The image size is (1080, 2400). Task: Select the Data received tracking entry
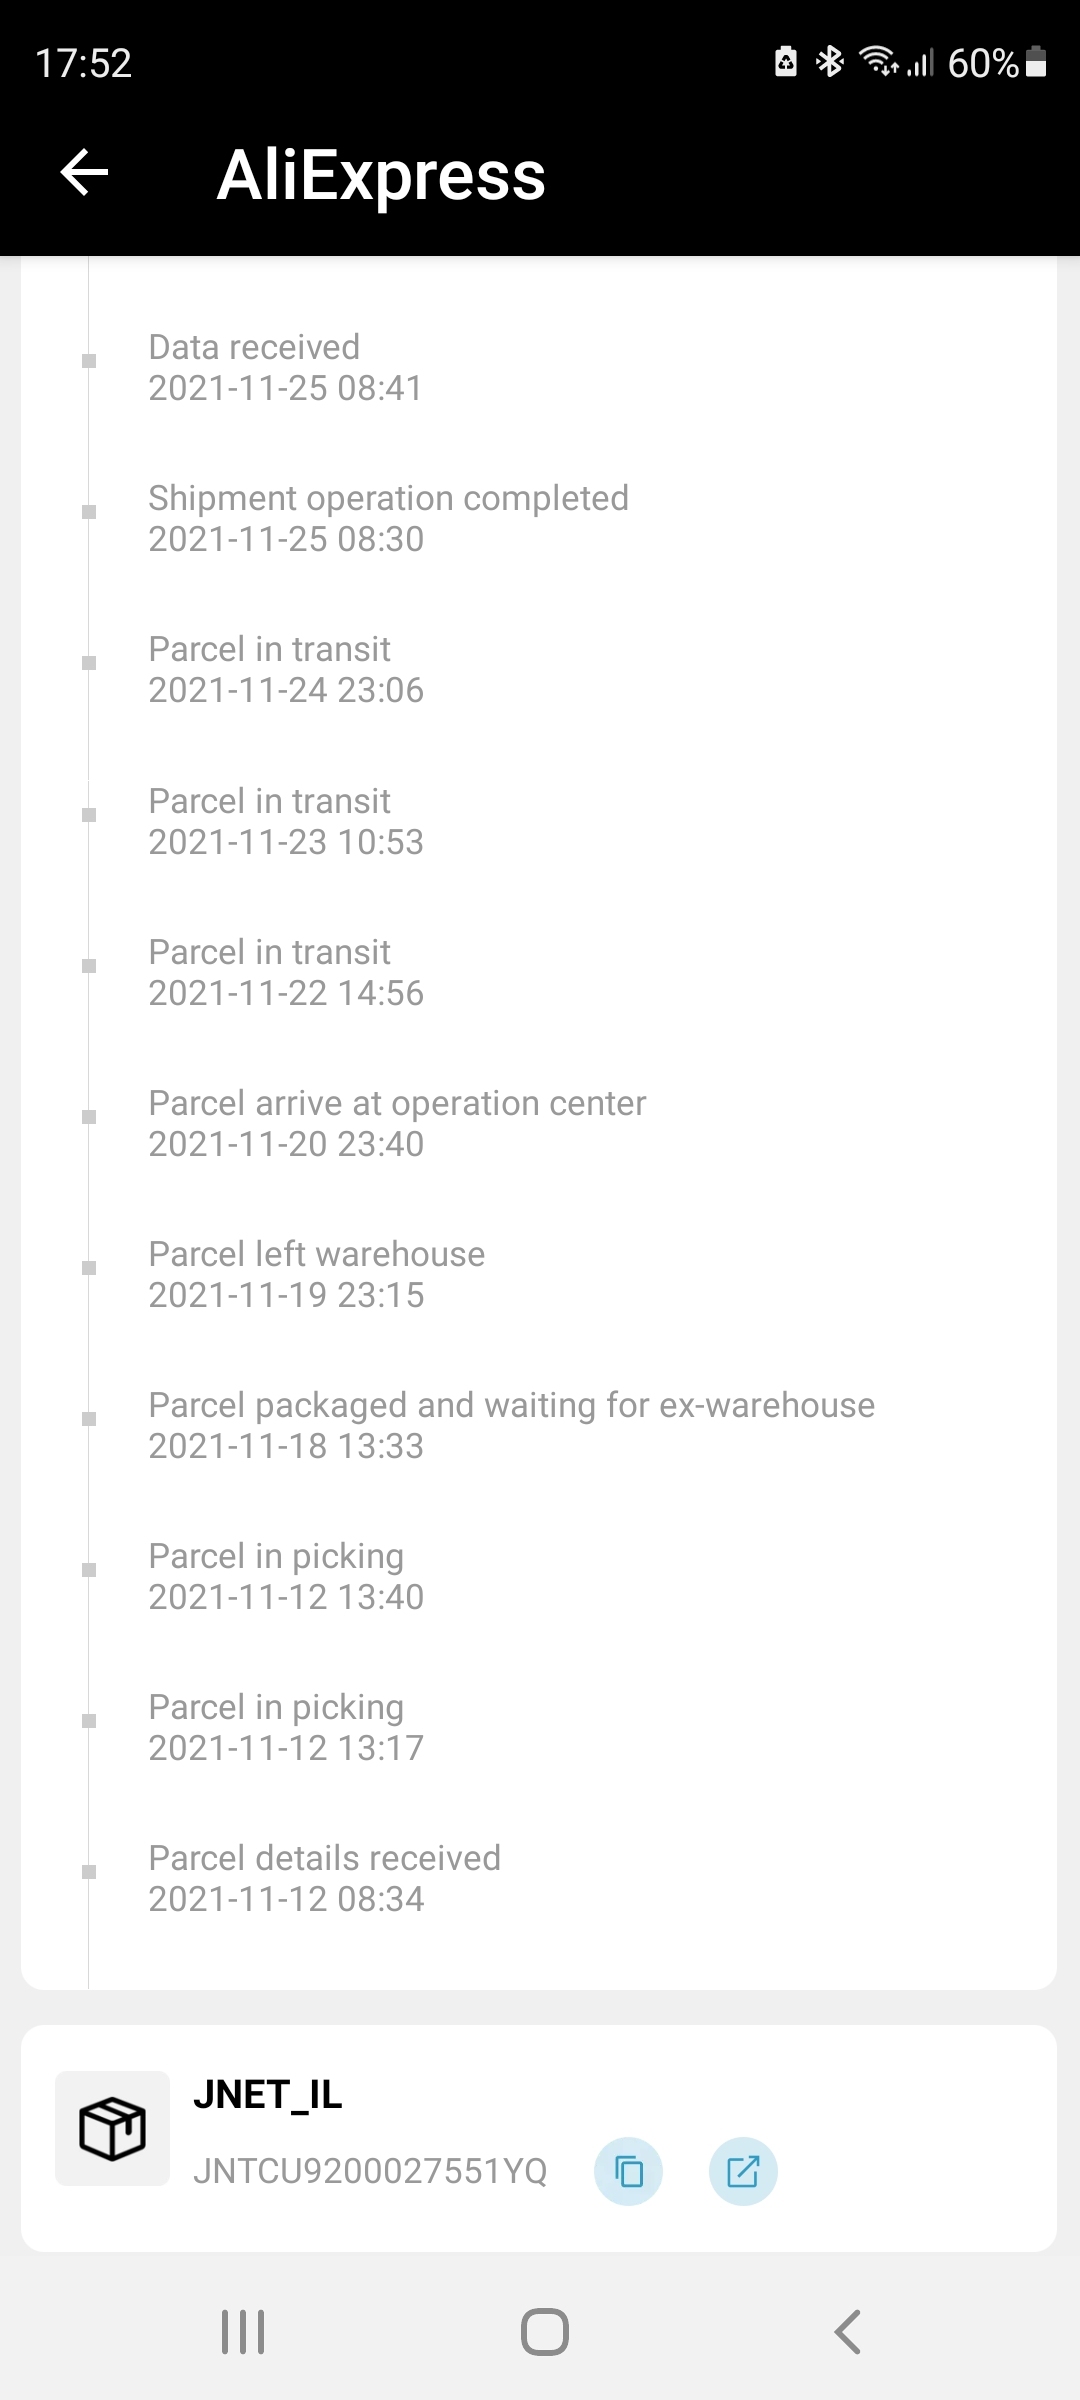click(x=285, y=367)
